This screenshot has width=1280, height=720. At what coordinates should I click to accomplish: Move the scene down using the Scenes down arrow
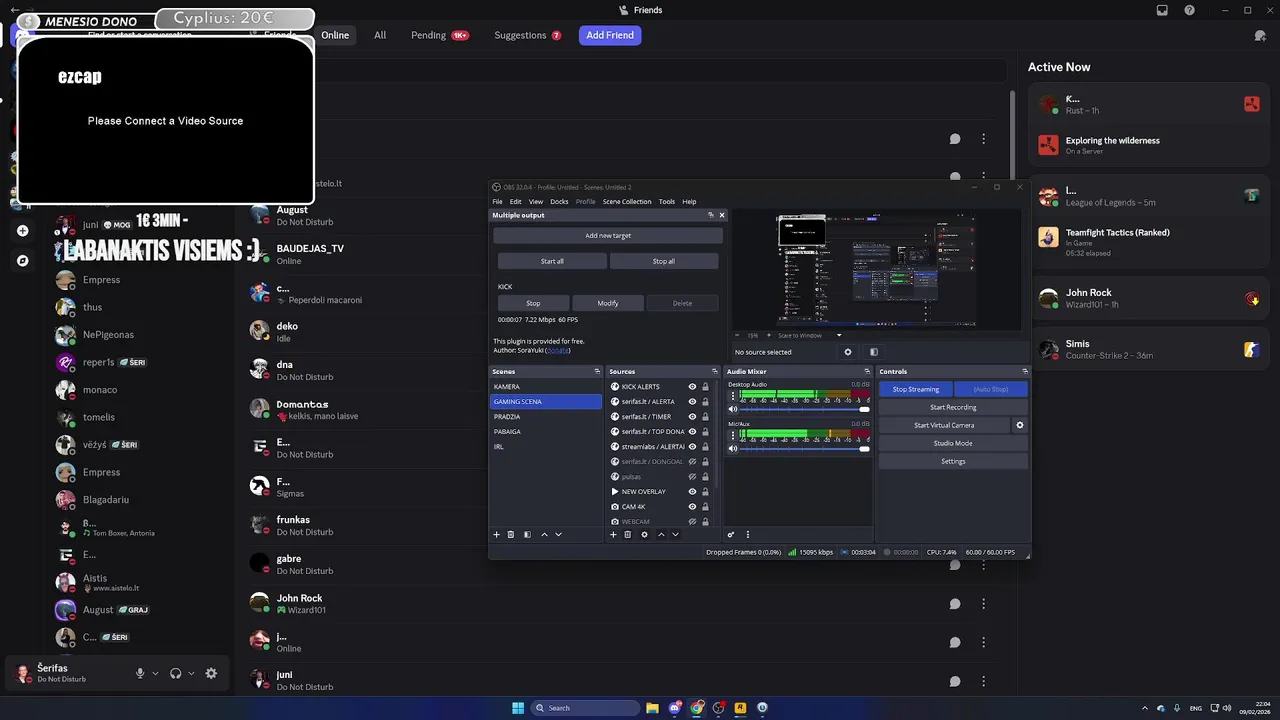coord(558,535)
